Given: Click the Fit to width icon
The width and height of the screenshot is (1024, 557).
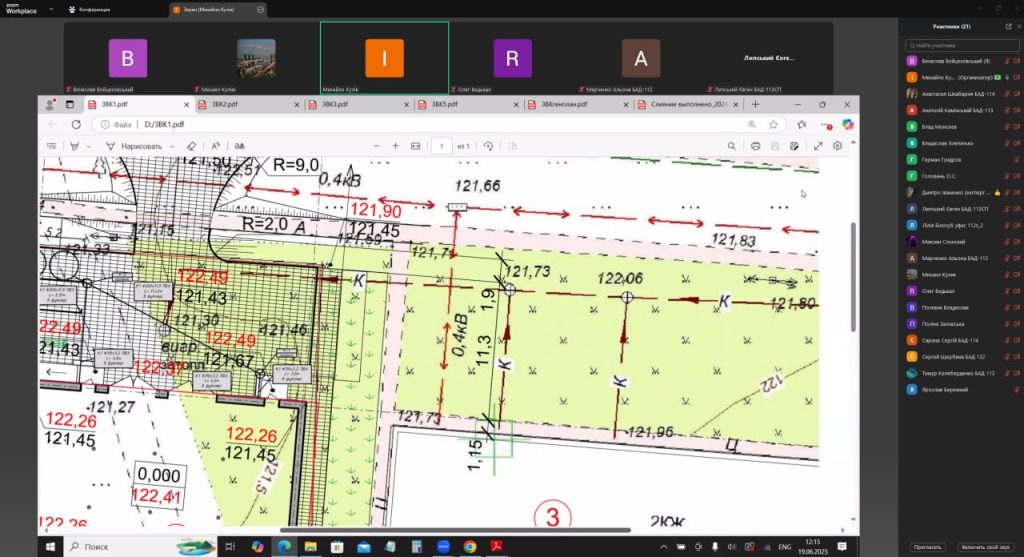Looking at the screenshot, I should [416, 146].
